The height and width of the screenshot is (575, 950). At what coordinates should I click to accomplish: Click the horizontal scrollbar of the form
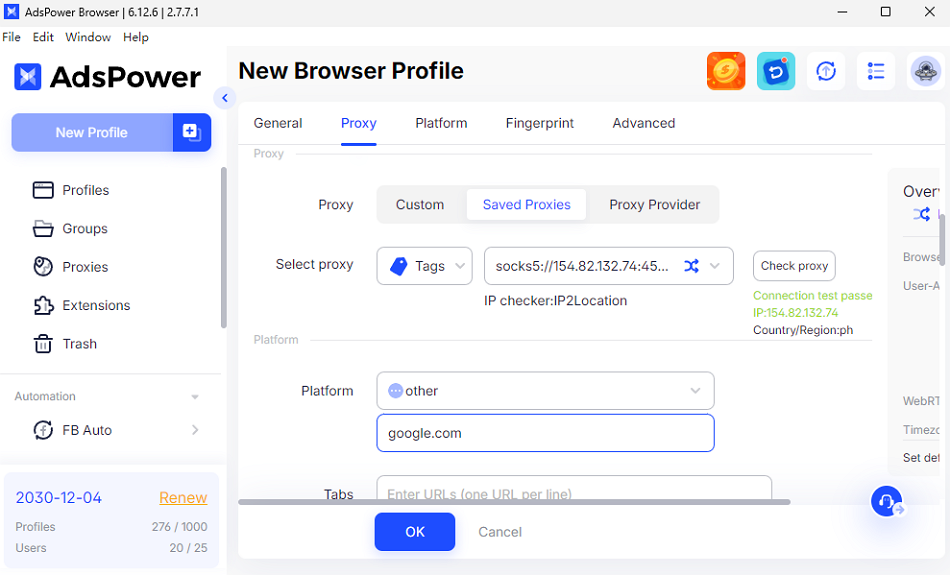click(x=514, y=502)
